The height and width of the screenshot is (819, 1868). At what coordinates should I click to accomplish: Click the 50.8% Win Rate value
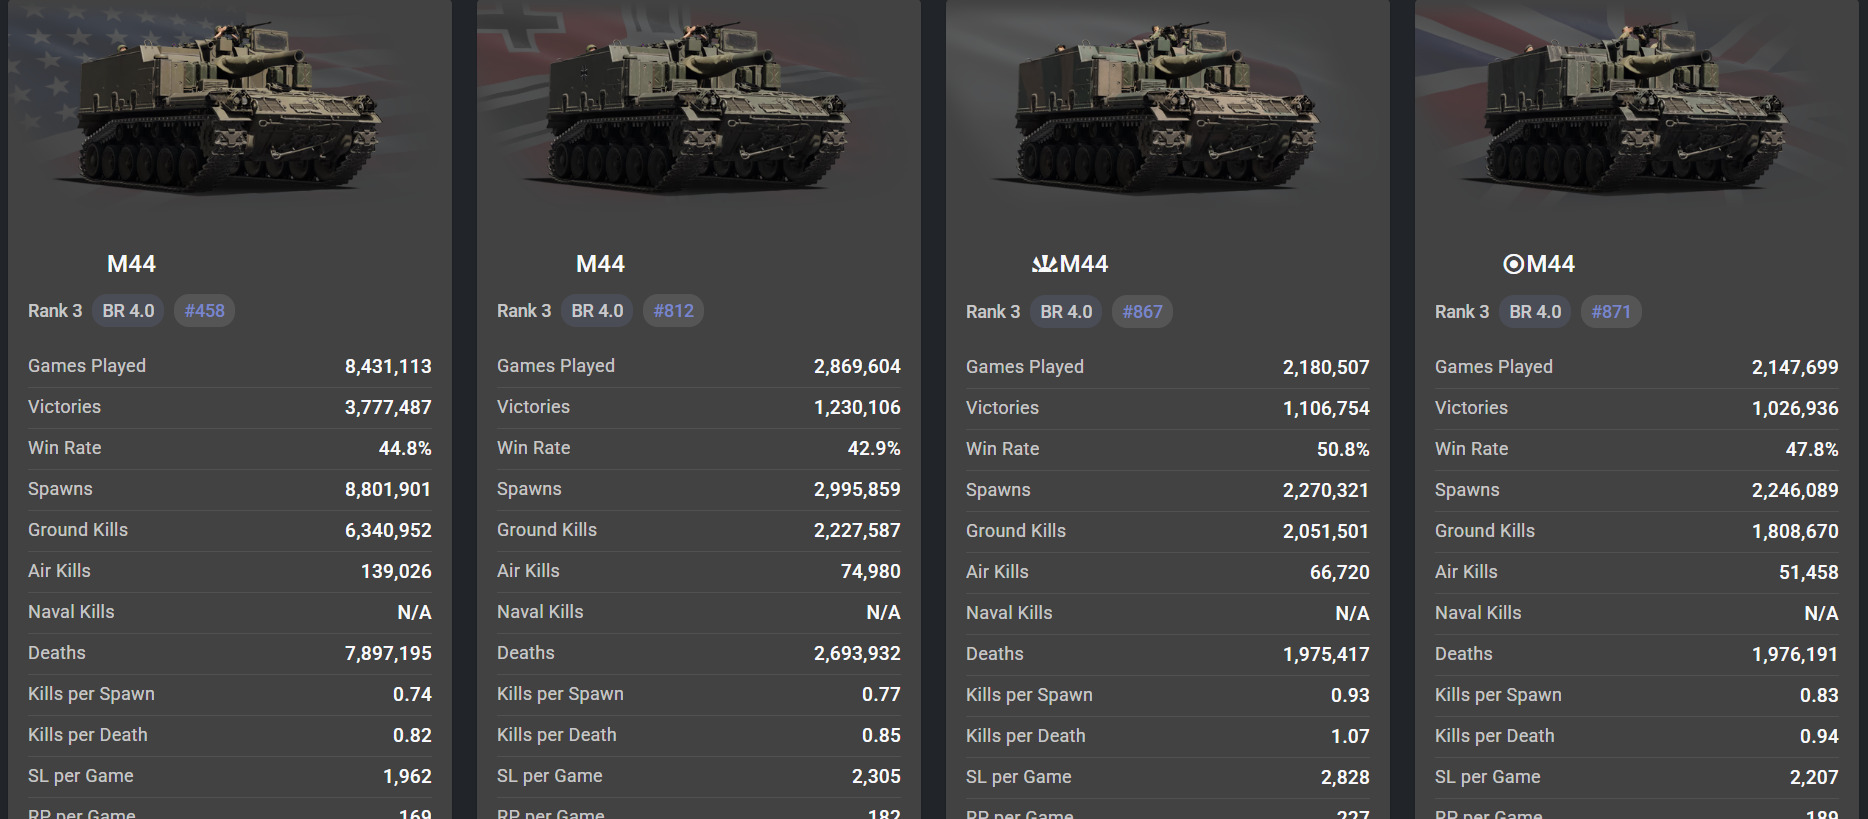pos(1342,449)
